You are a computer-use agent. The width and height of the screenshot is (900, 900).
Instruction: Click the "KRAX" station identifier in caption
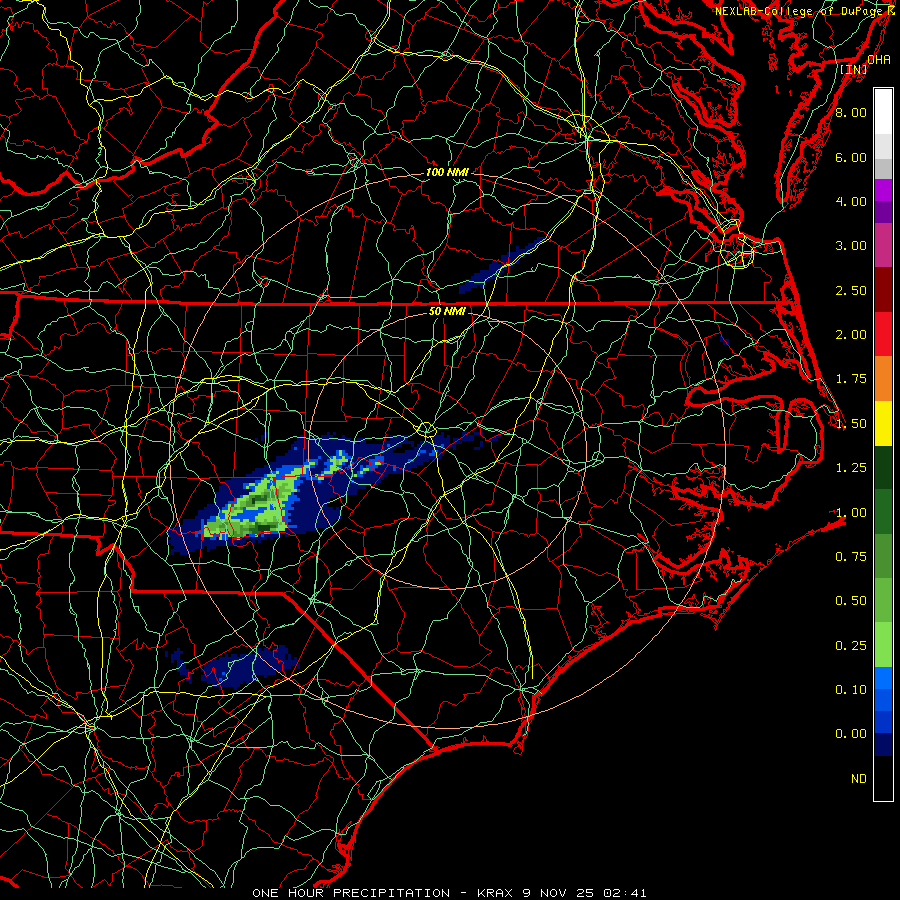[495, 893]
